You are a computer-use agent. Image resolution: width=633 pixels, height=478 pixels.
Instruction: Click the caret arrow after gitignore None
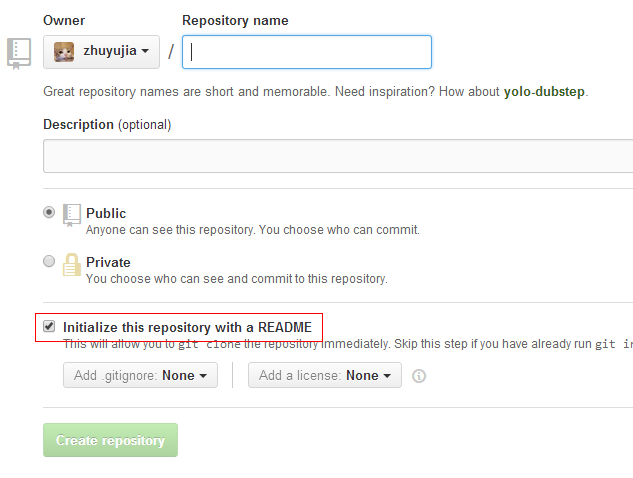(203, 376)
